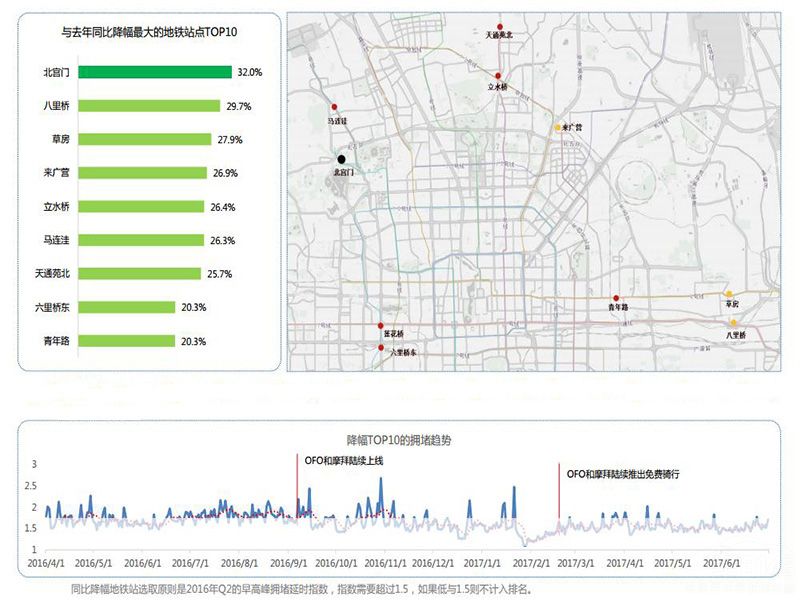Click the red 马连洼 marker on the map
Viewport: 800px width, 600px height.
(x=335, y=108)
